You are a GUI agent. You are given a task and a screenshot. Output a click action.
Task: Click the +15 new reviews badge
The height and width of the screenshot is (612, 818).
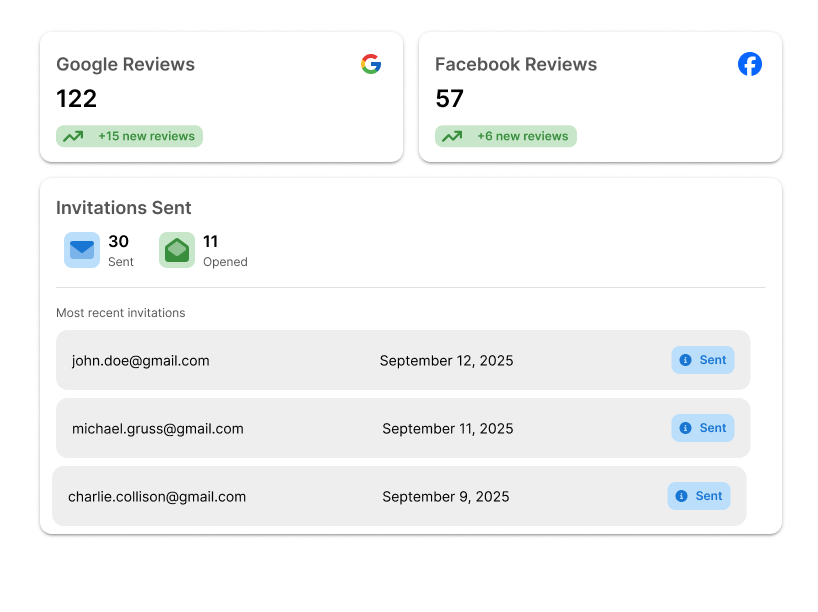129,136
